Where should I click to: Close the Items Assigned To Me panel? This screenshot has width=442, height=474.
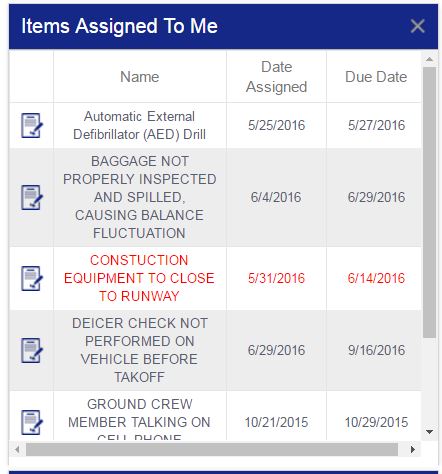417,26
